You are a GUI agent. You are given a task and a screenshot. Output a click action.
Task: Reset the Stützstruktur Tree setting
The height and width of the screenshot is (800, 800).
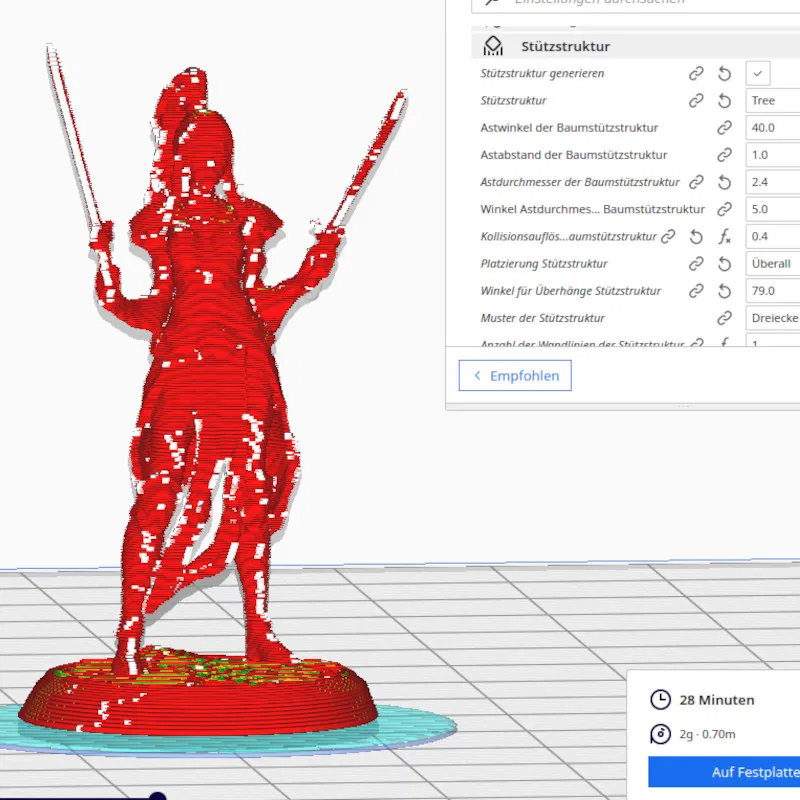724,101
